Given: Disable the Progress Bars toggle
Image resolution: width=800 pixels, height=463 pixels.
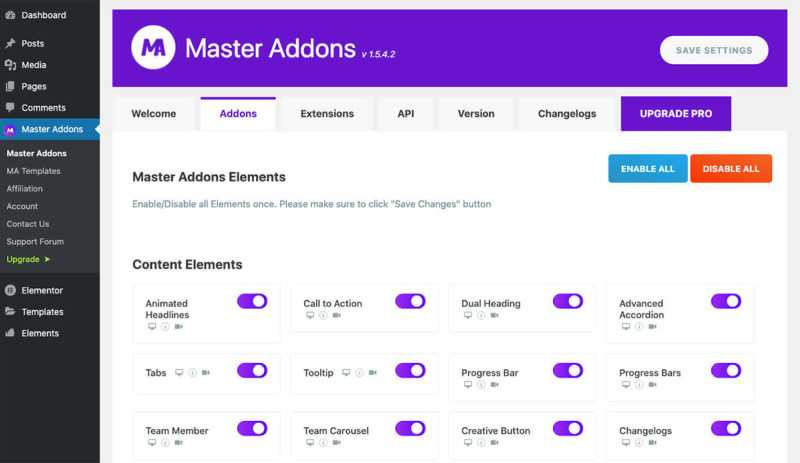Looking at the screenshot, I should [726, 371].
